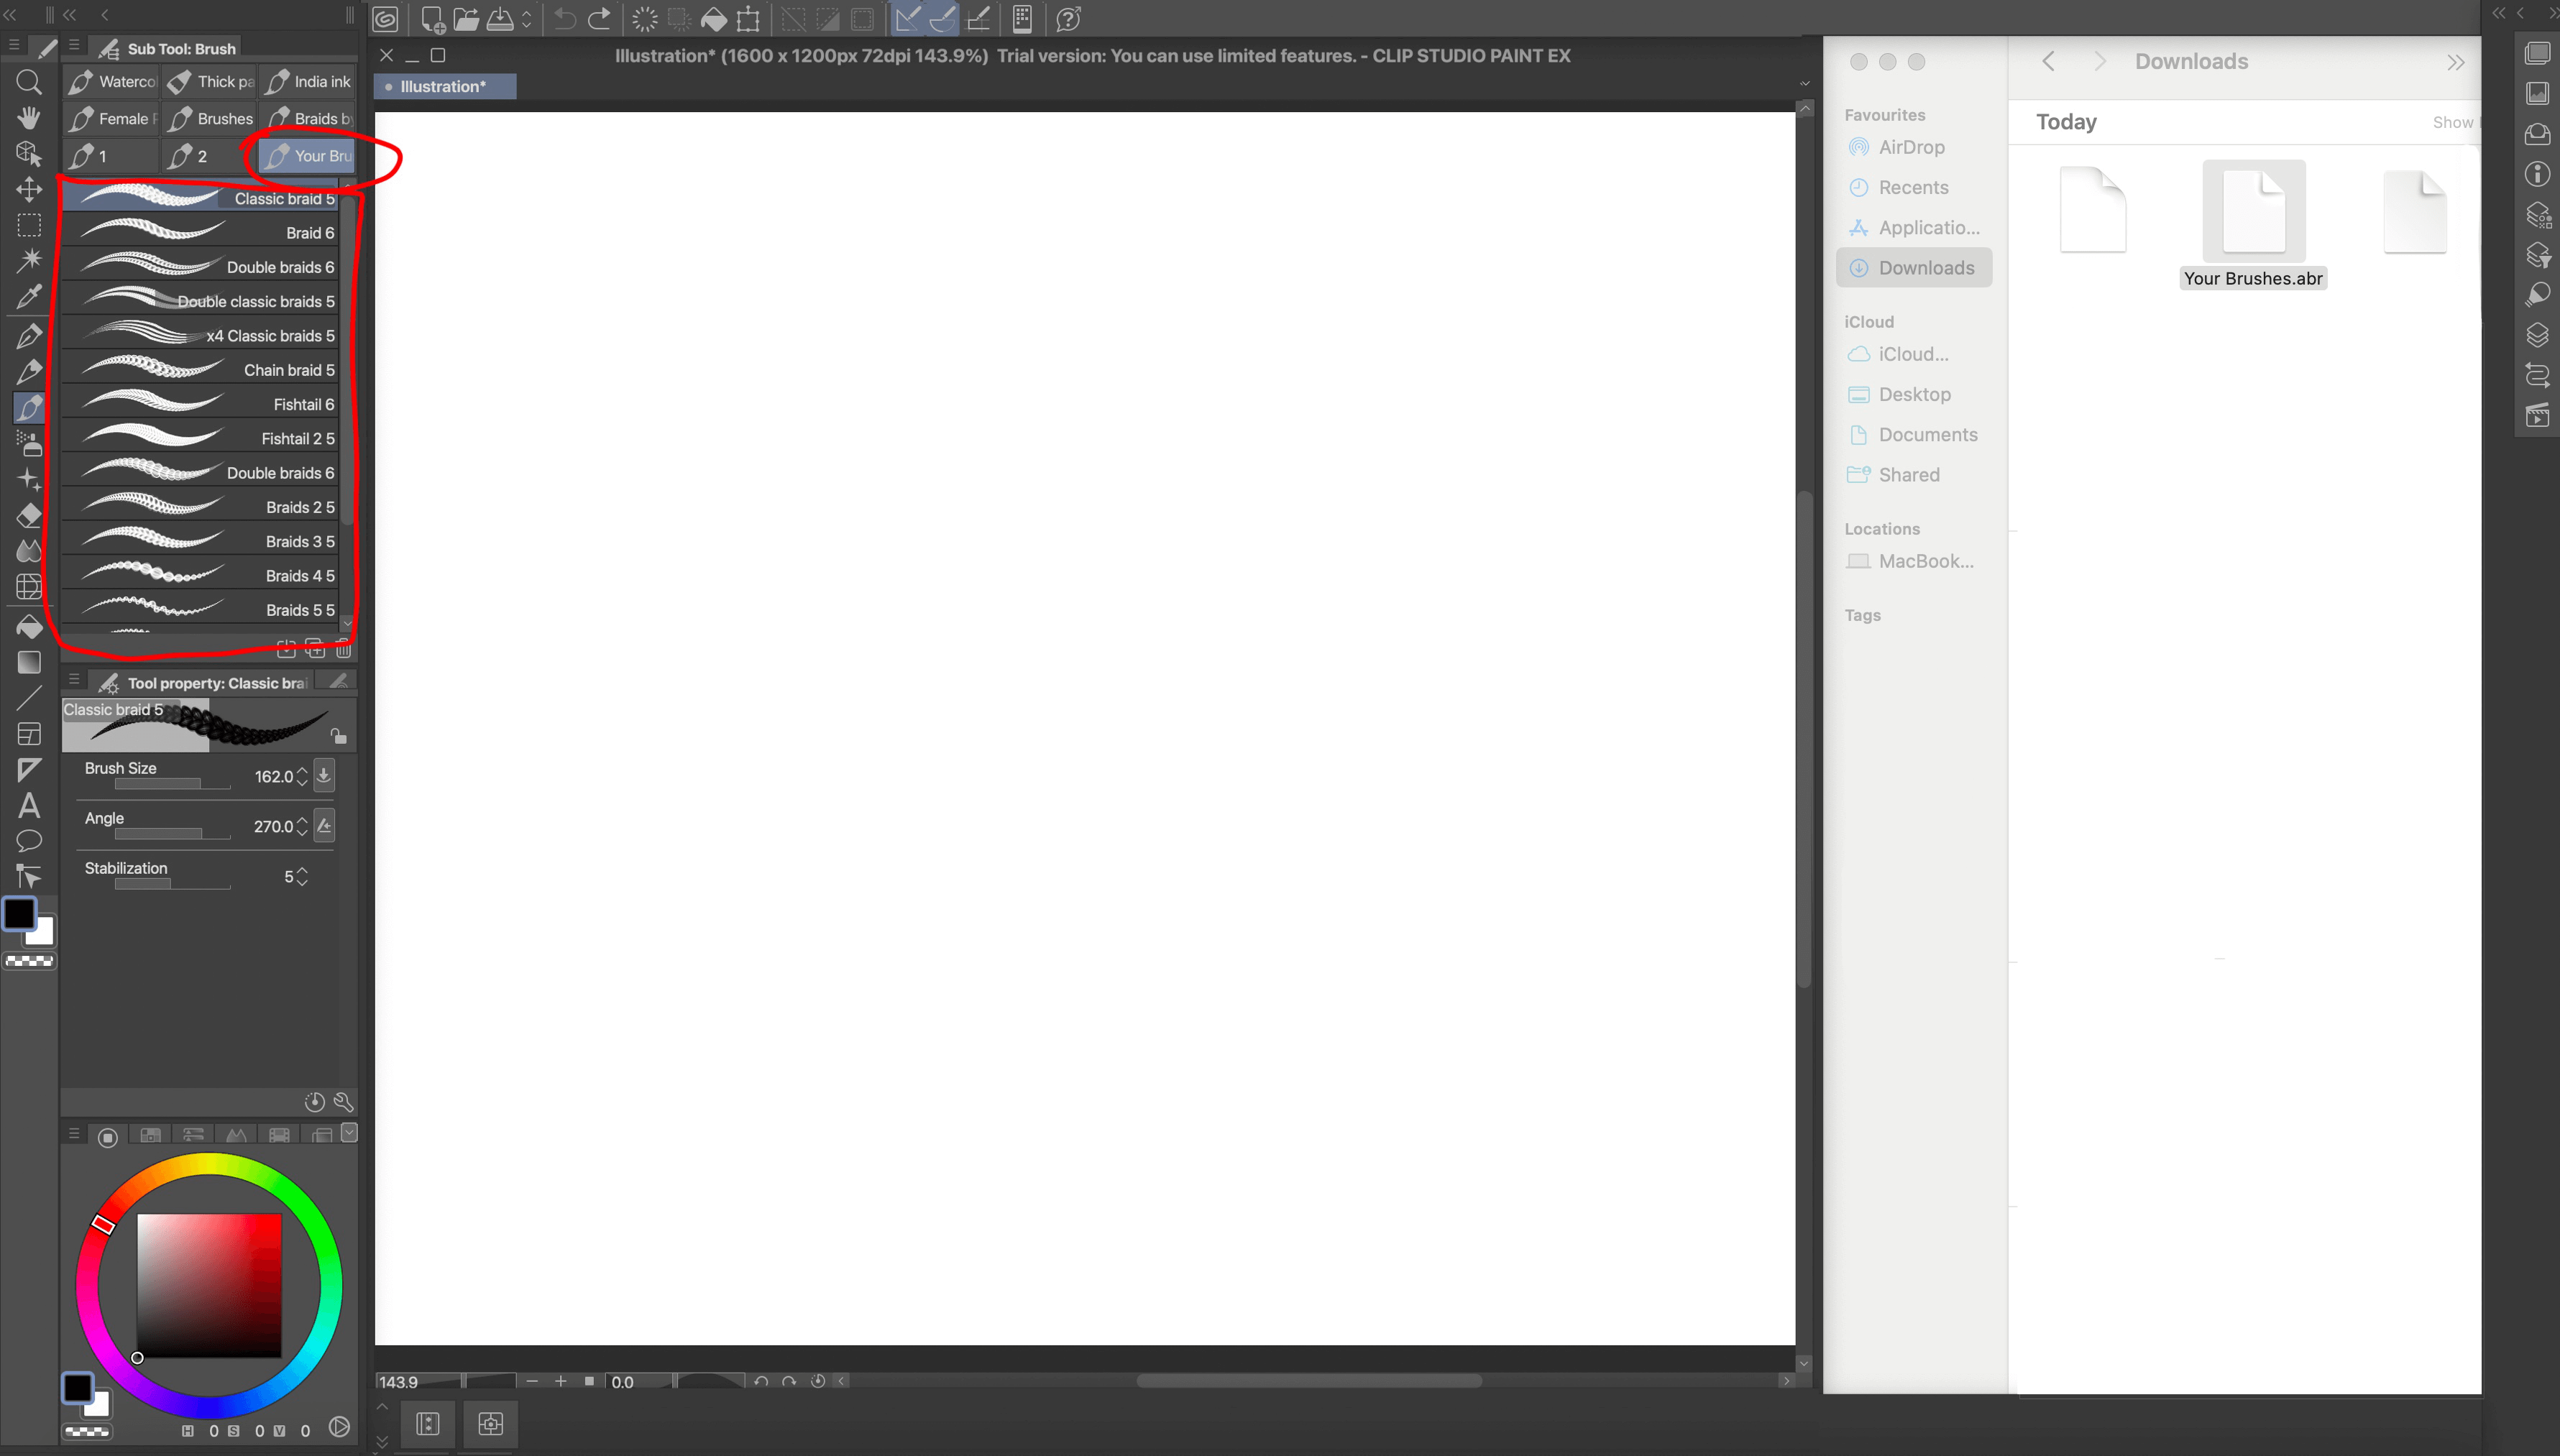Select the Text tool
This screenshot has width=2560, height=1456.
[29, 805]
